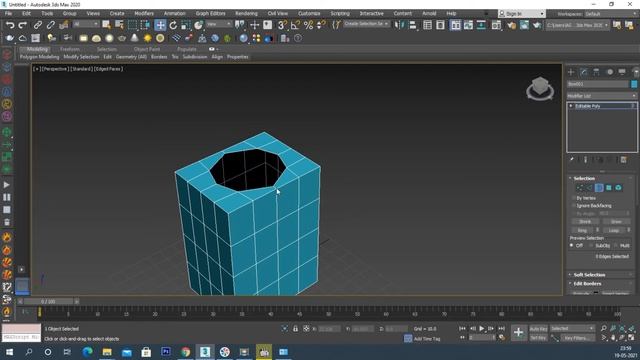Enable the 3D Snaps toggle icon
Screen dimensions: 640x360
pos(282,25)
